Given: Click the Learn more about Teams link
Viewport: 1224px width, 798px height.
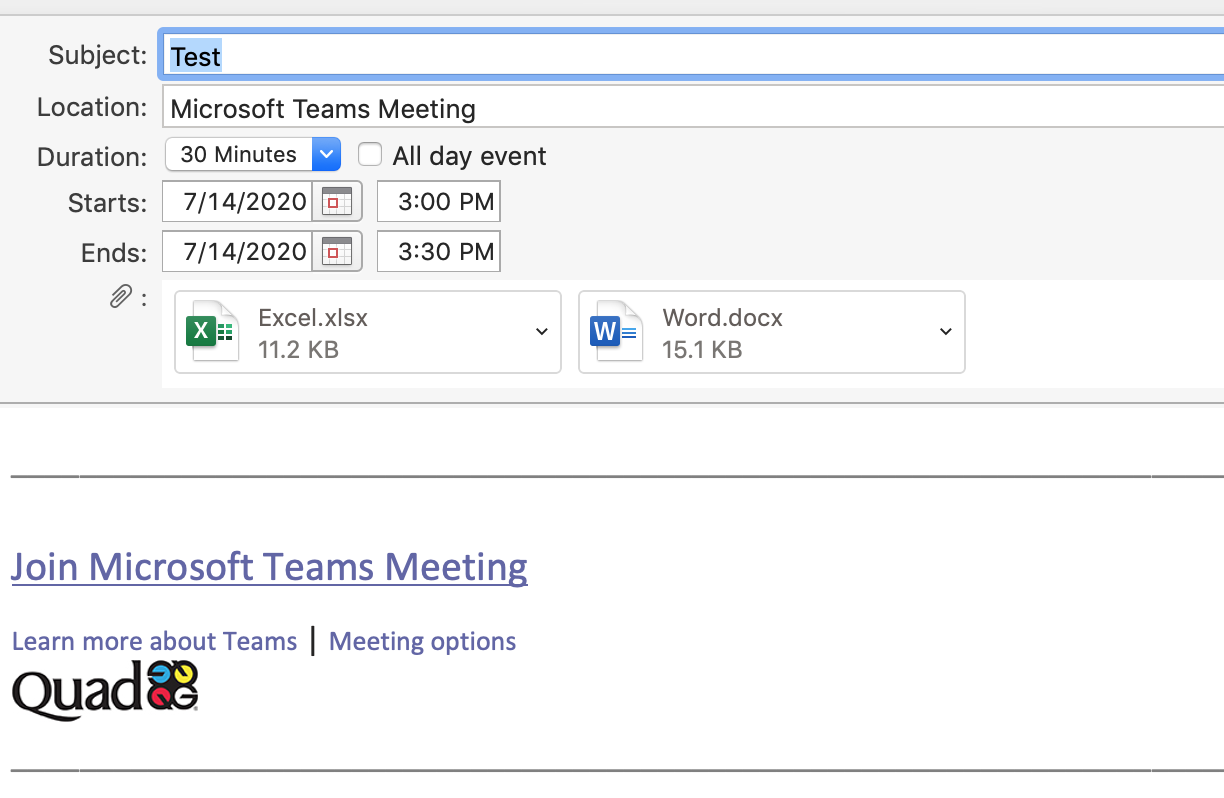Looking at the screenshot, I should click(154, 641).
